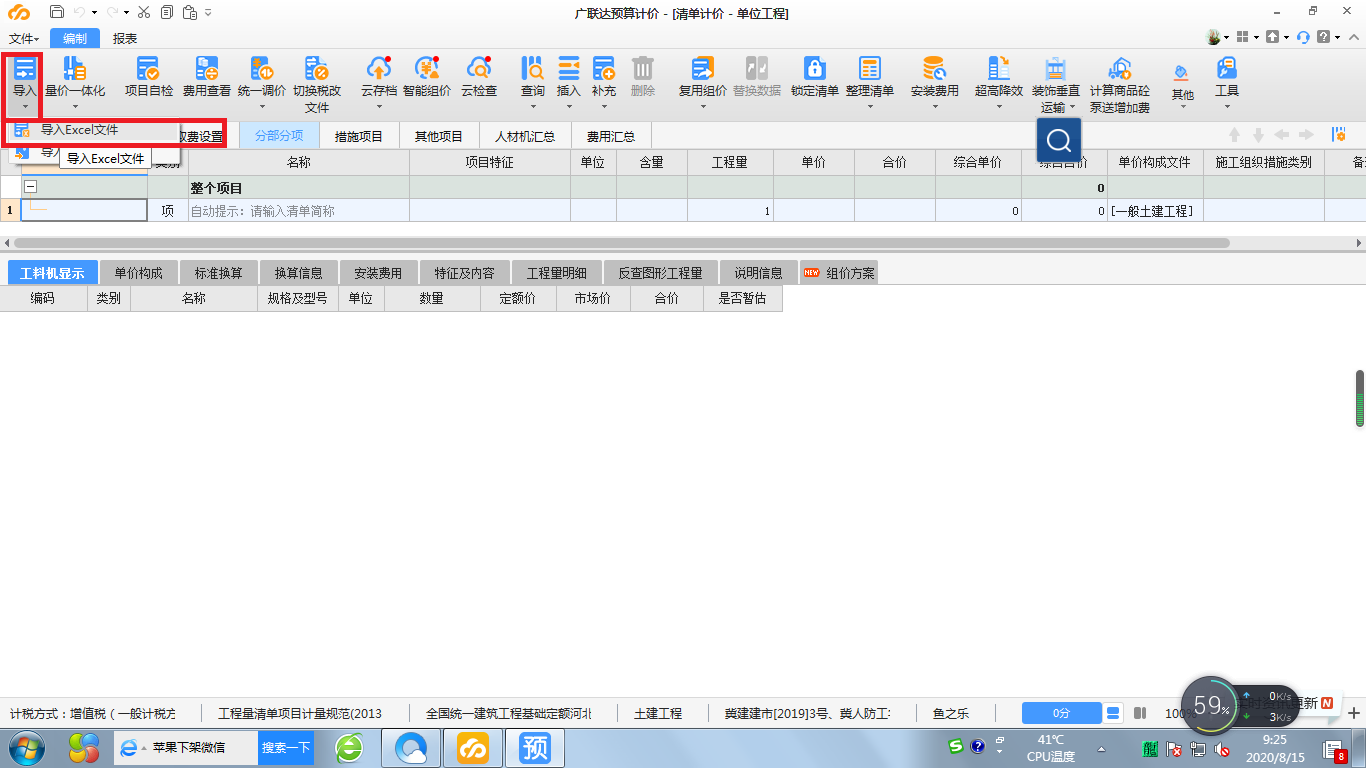Expand the 安装费用 dropdown arrow
The width and height of the screenshot is (1366, 768).
click(x=935, y=105)
